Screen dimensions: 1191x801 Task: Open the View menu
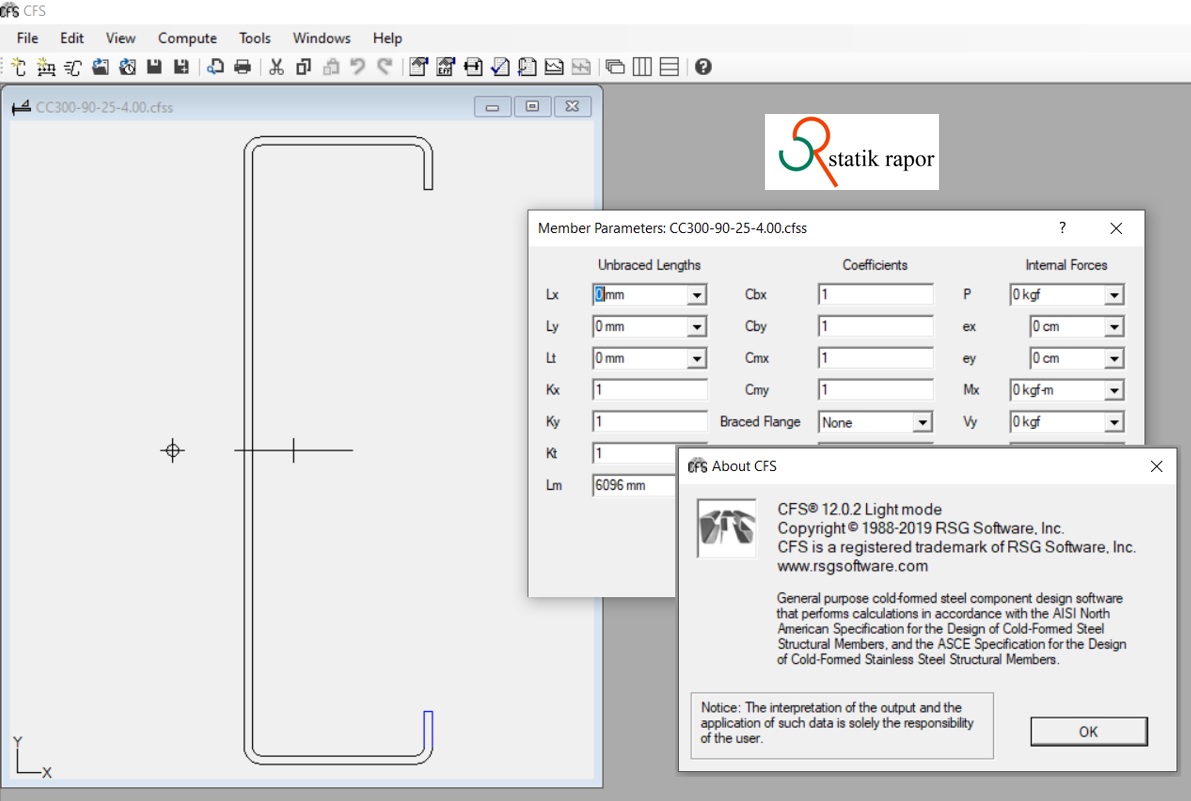[x=120, y=38]
